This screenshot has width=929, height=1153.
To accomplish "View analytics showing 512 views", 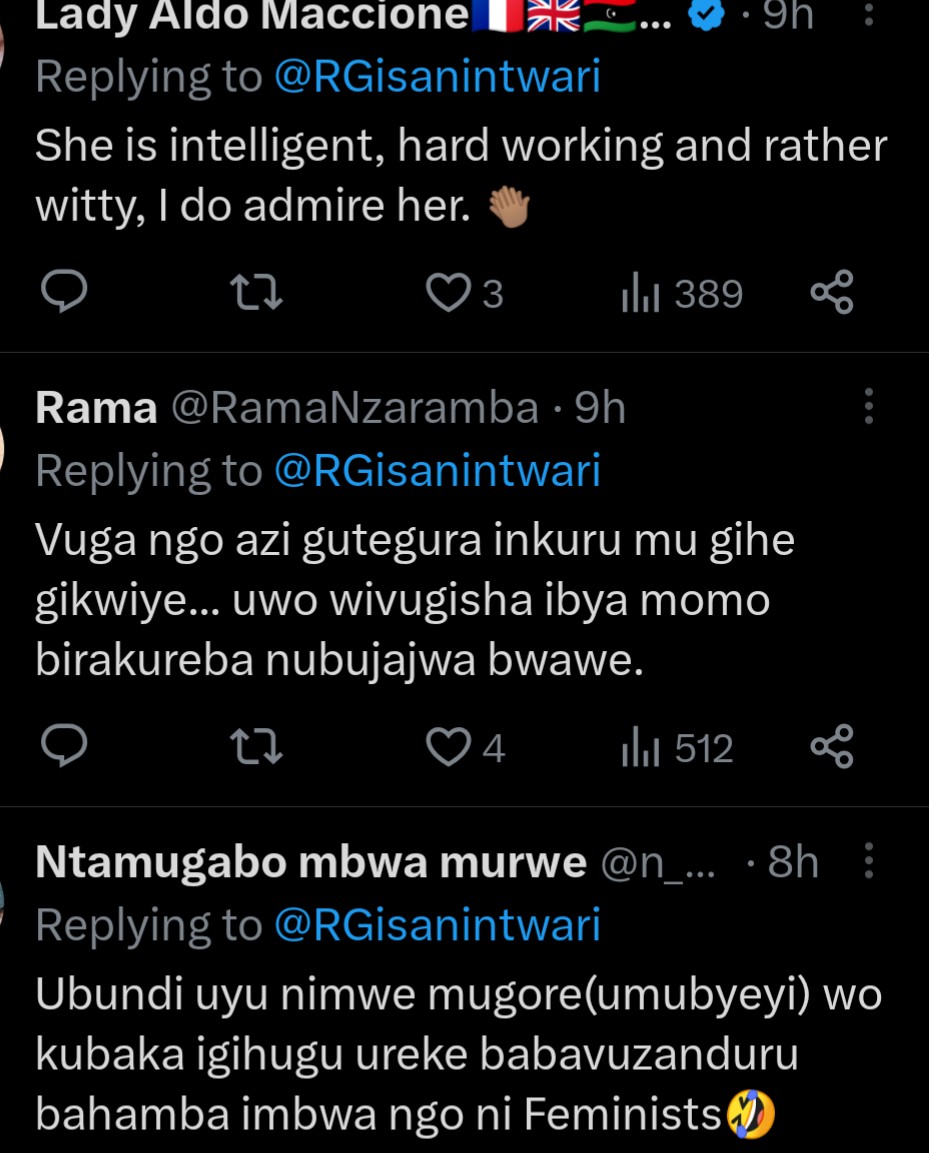I will (678, 748).
